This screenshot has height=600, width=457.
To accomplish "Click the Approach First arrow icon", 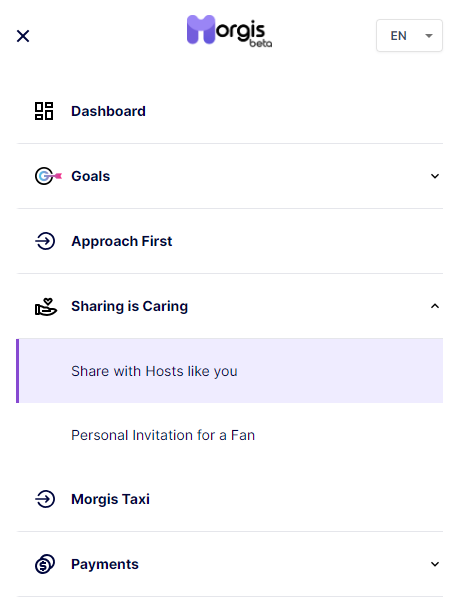I will point(45,241).
